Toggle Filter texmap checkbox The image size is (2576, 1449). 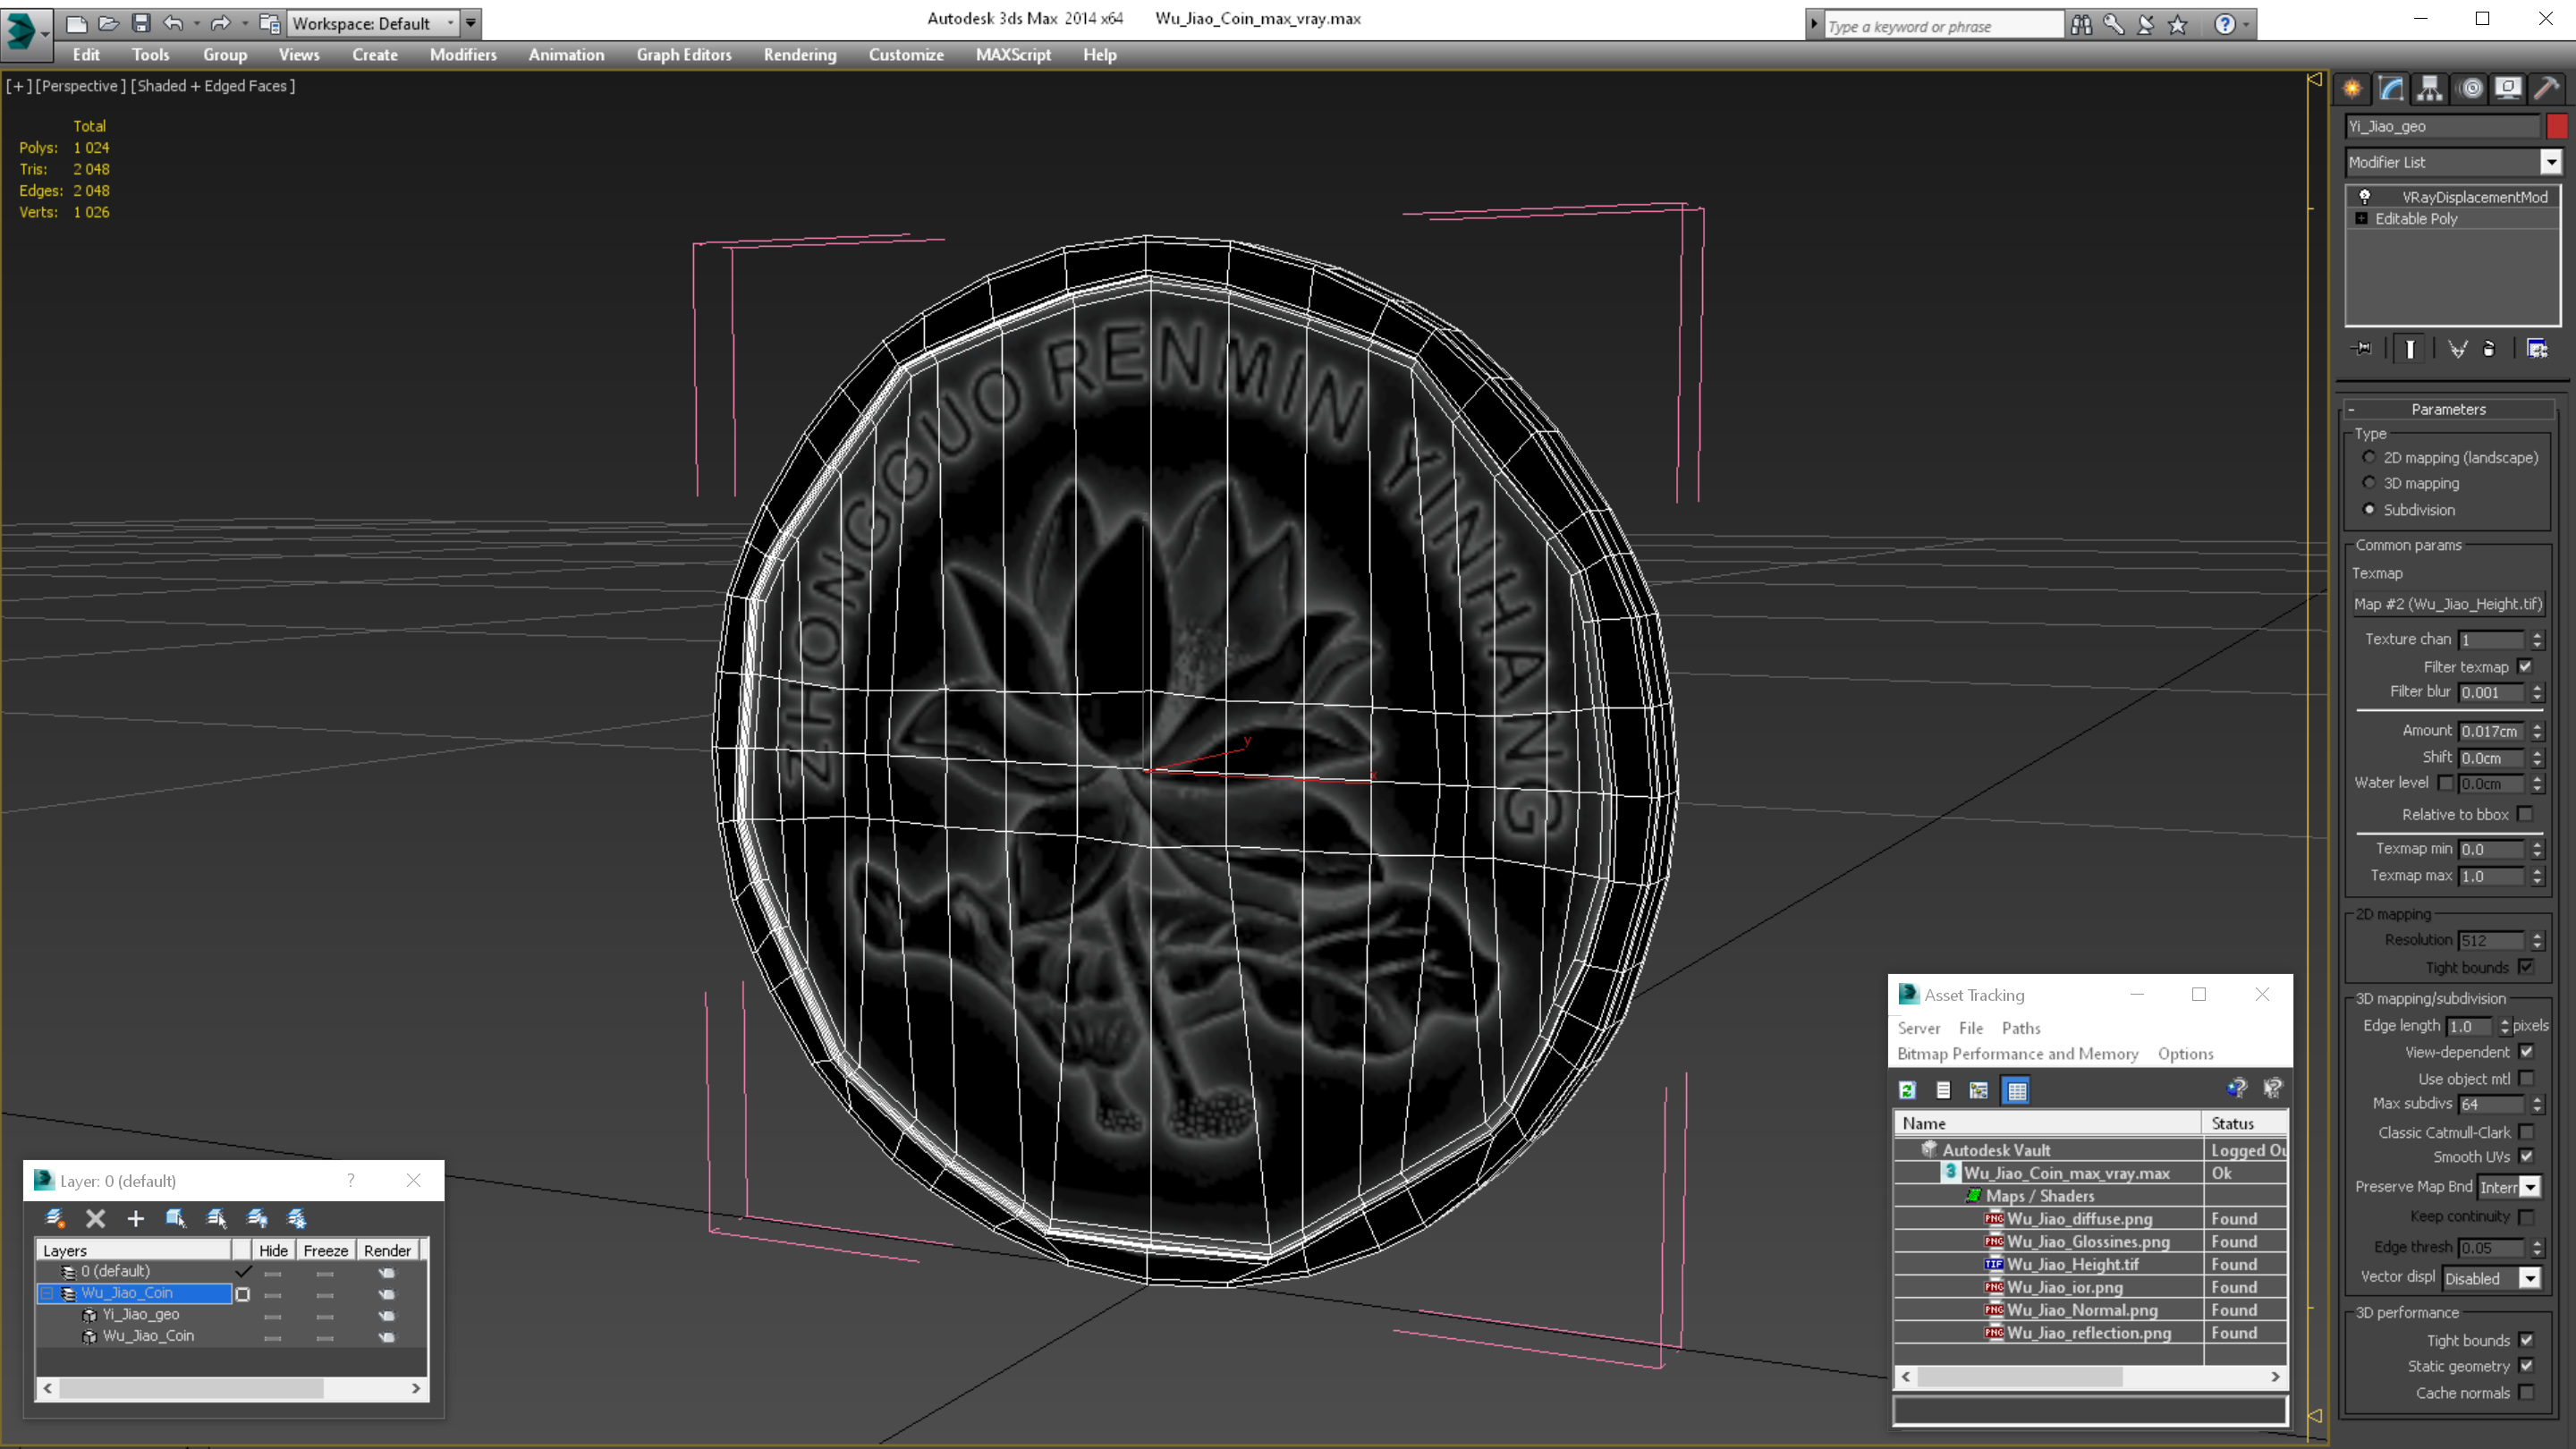coord(2525,666)
